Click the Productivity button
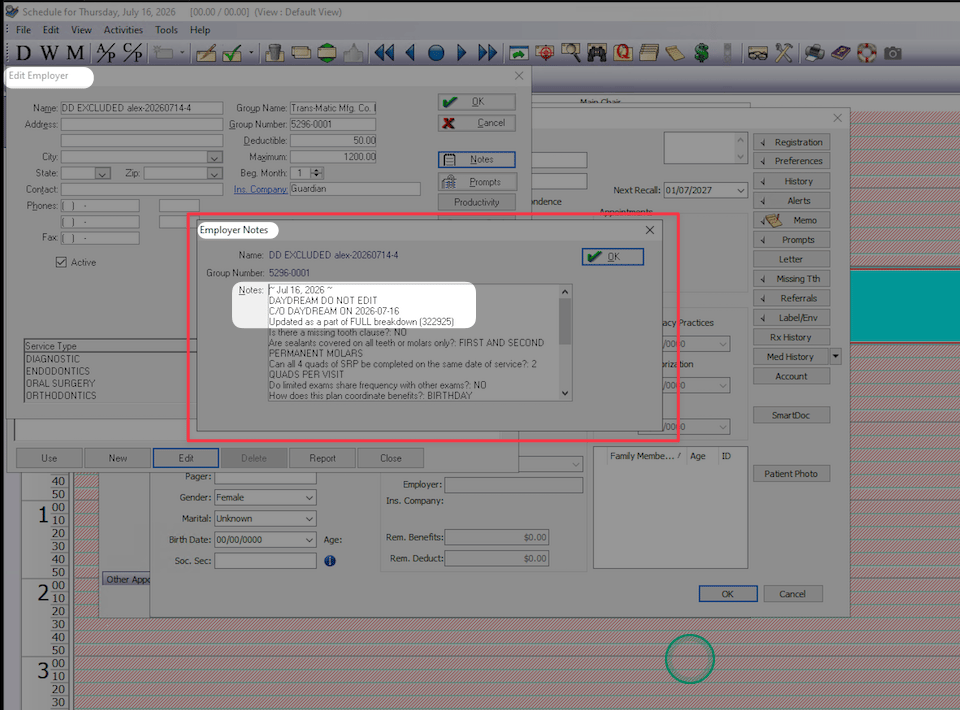The image size is (960, 710). pyautogui.click(x=476, y=202)
